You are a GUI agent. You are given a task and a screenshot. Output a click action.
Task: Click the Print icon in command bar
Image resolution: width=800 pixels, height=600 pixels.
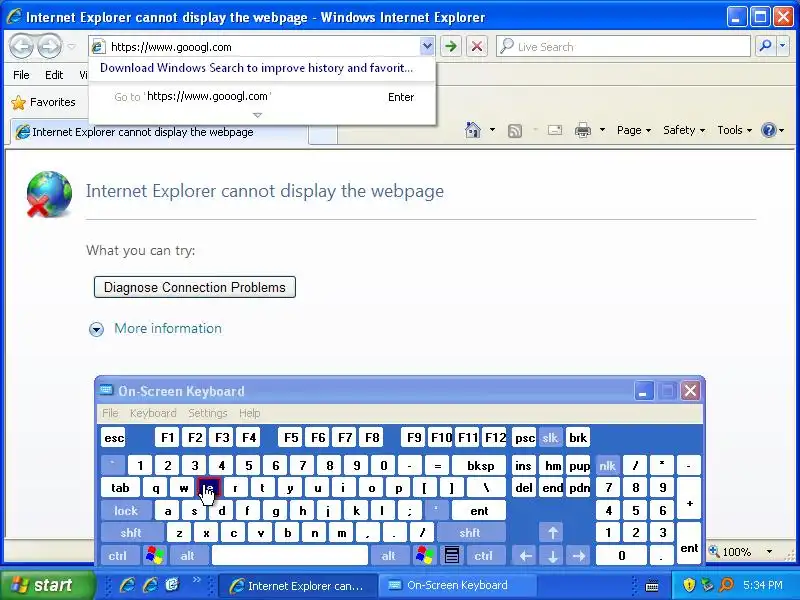pyautogui.click(x=583, y=130)
